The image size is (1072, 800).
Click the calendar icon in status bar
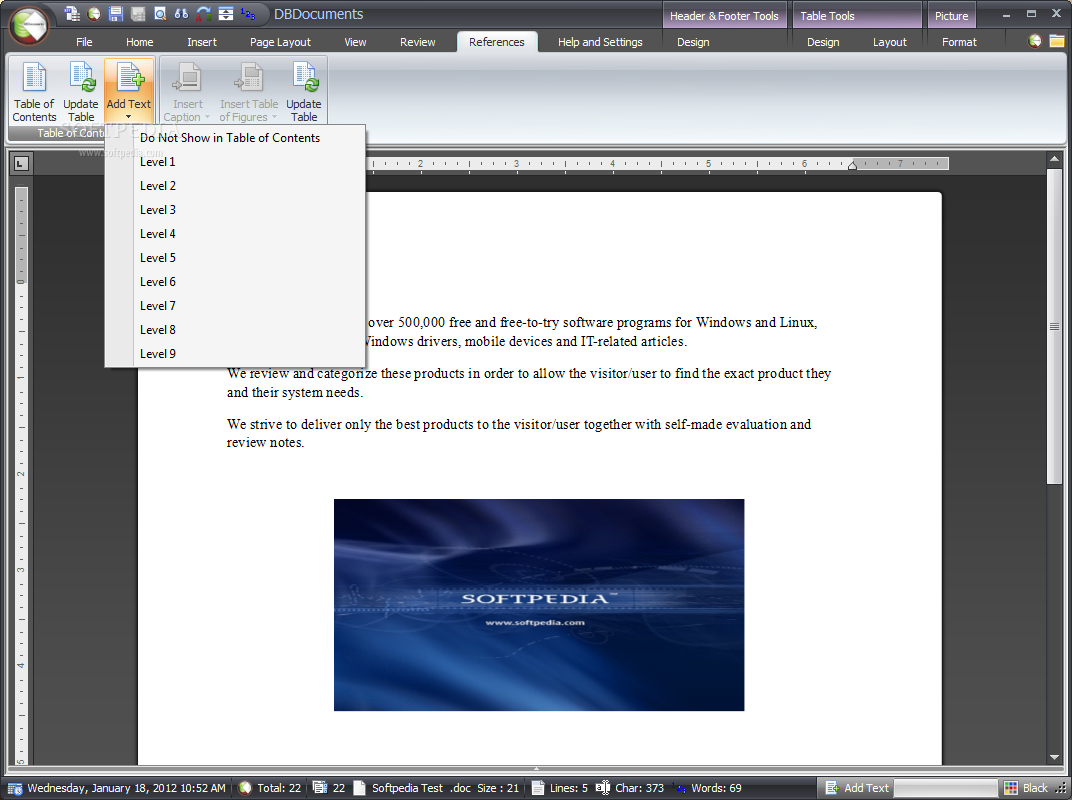coord(15,788)
